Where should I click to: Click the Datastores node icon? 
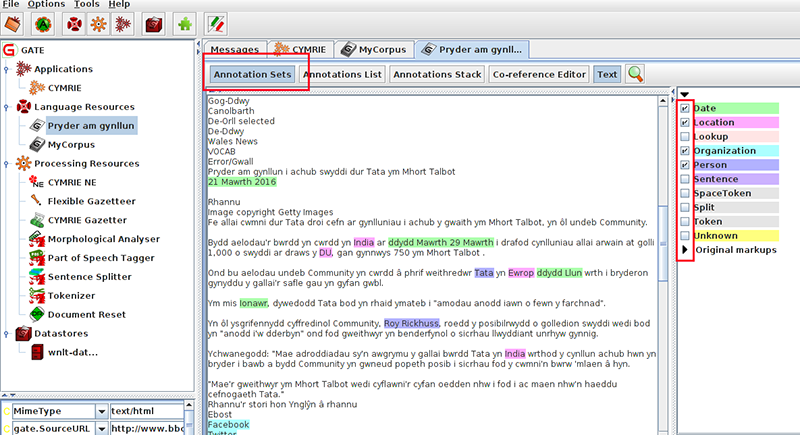pyautogui.click(x=23, y=333)
